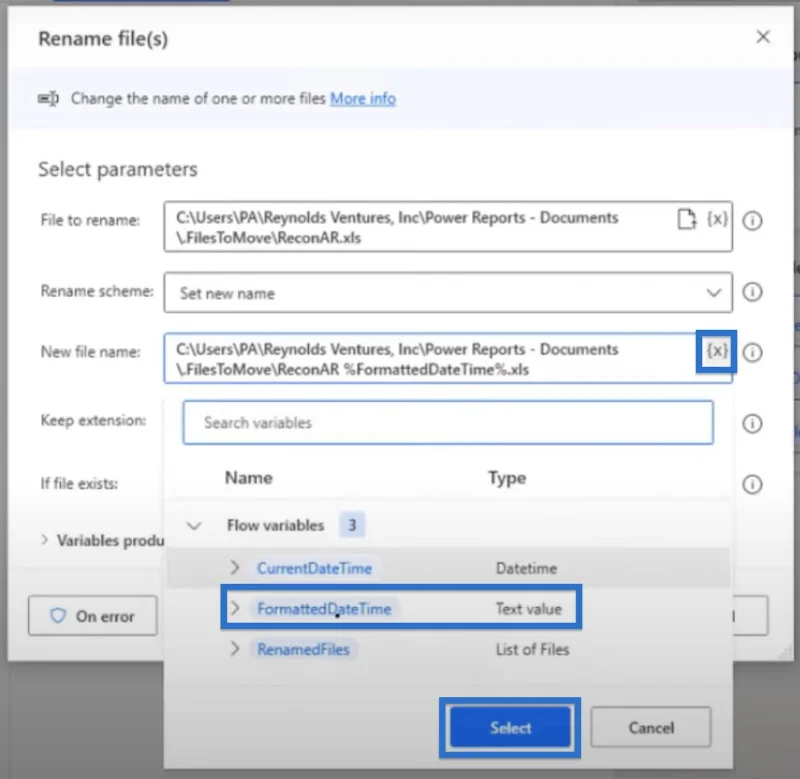The height and width of the screenshot is (779, 800).
Task: Show info for Rename scheme parameter
Action: click(x=752, y=292)
